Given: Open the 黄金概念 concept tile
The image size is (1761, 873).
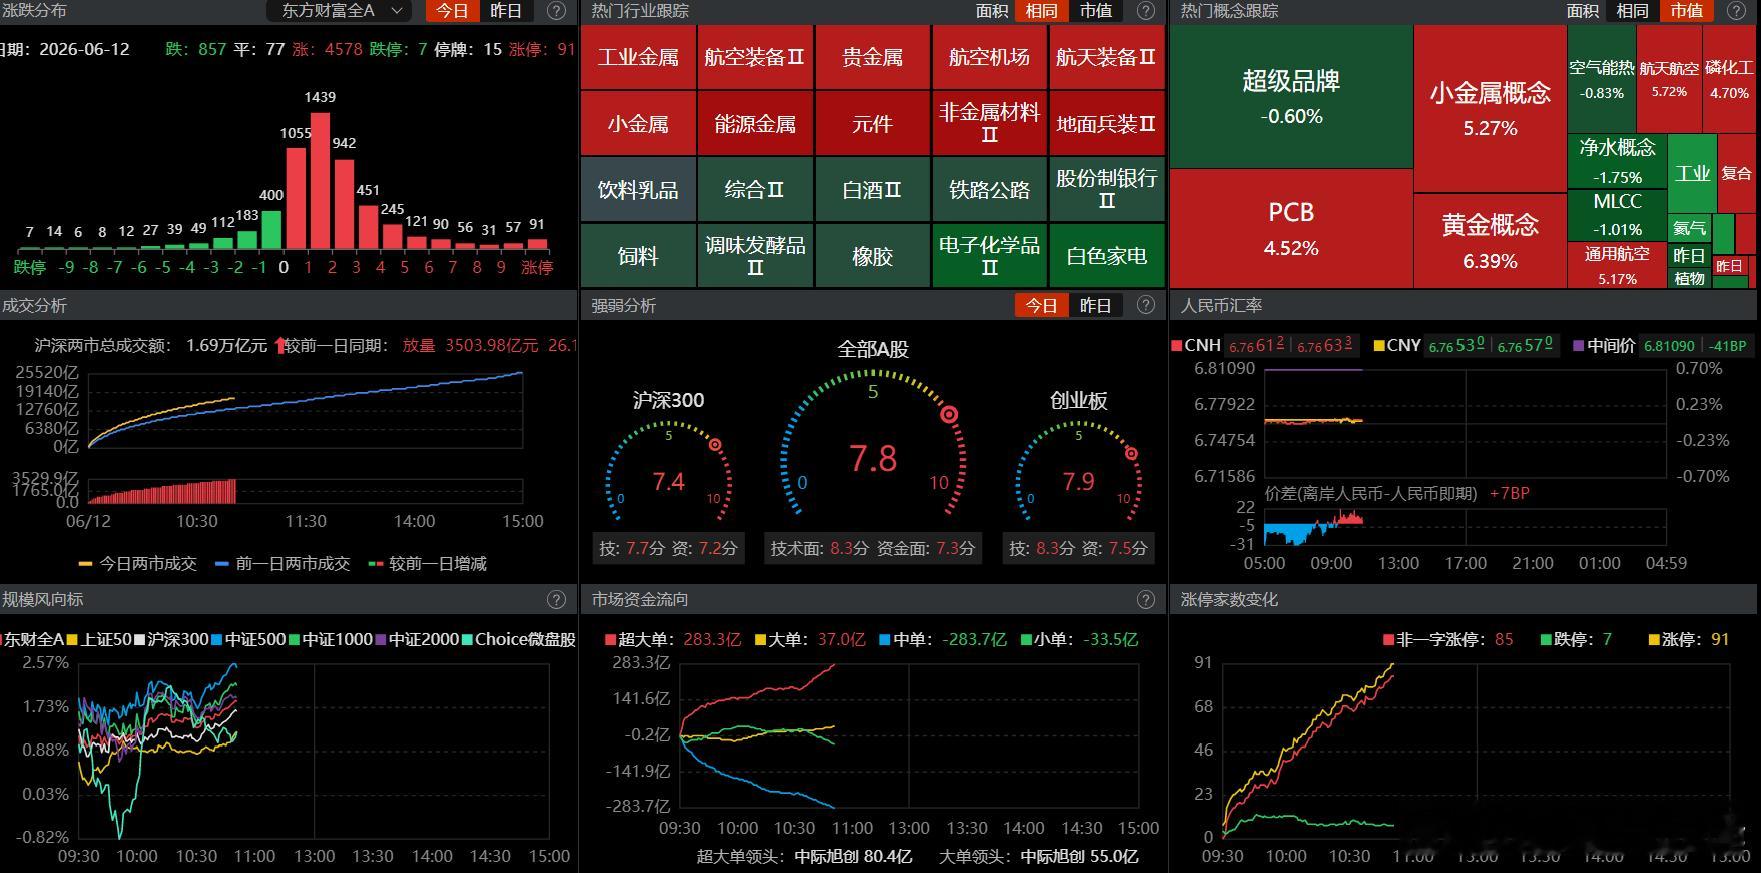Looking at the screenshot, I should click(1490, 241).
